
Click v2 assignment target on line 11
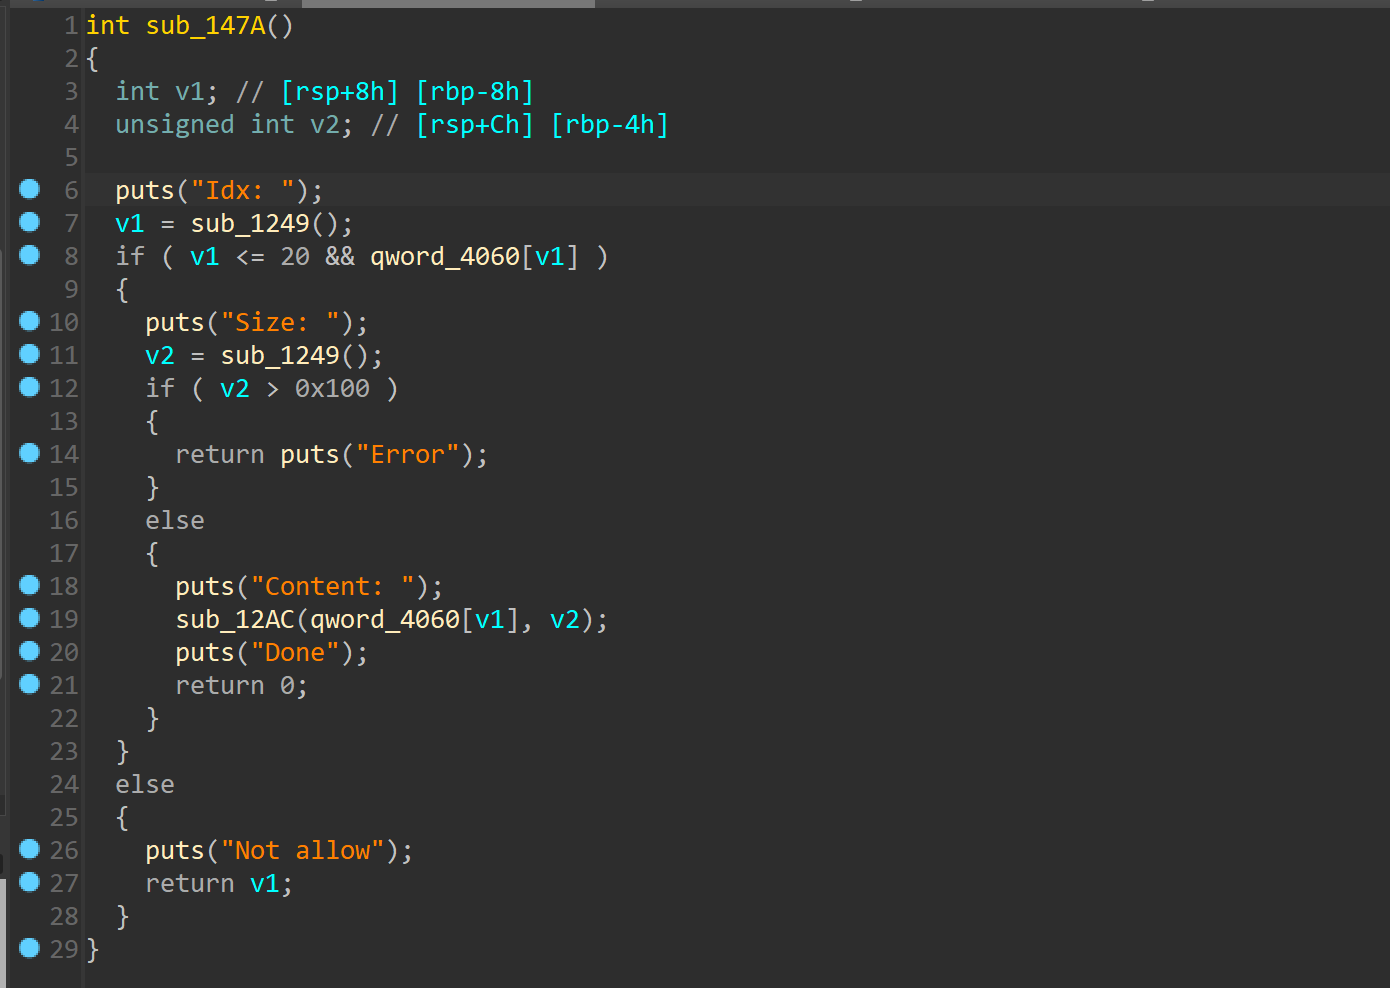click(x=160, y=356)
